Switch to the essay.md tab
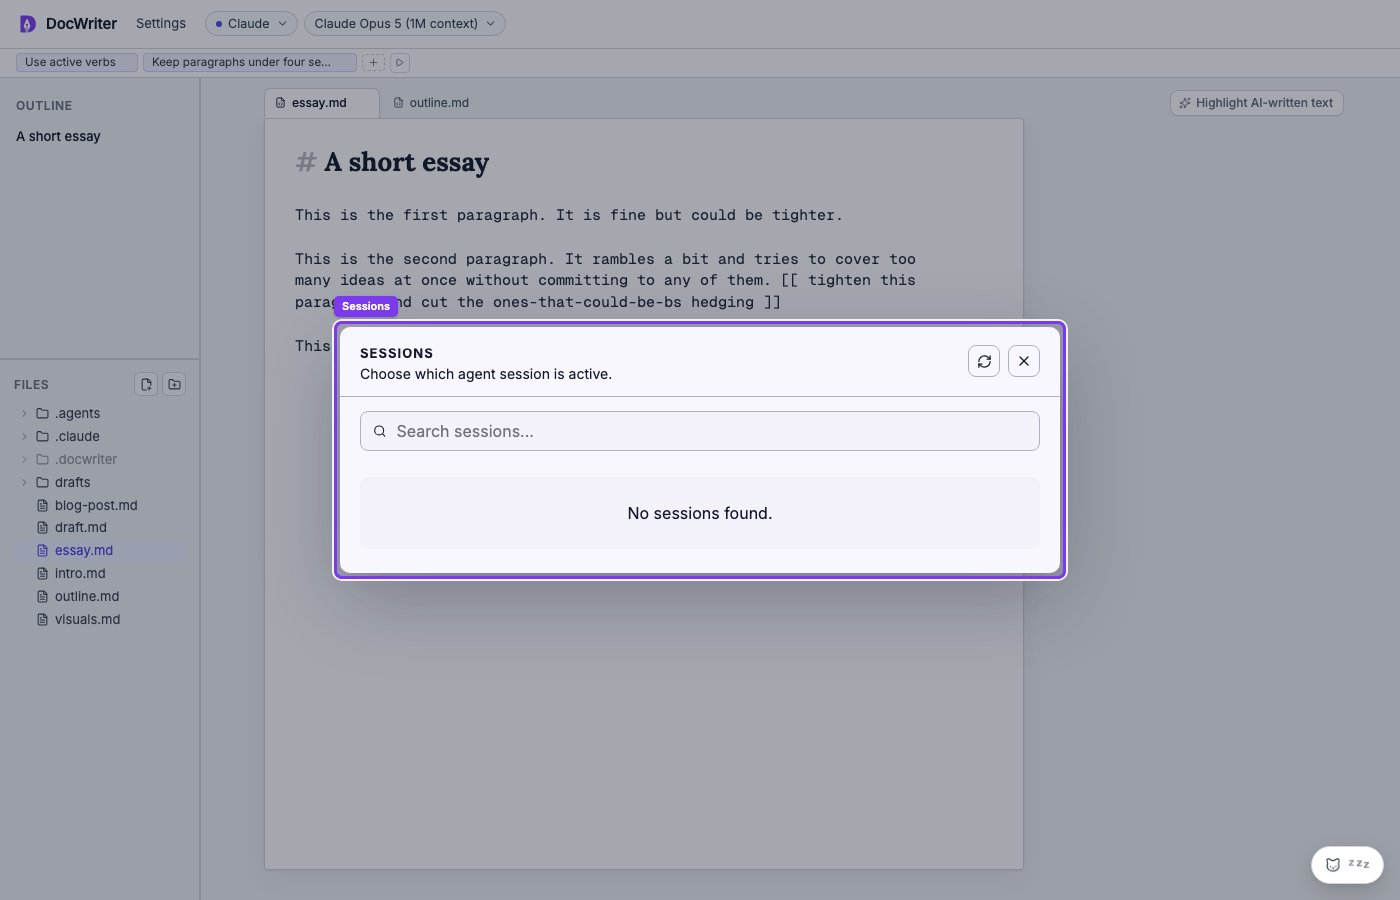The width and height of the screenshot is (1400, 900). click(x=321, y=103)
